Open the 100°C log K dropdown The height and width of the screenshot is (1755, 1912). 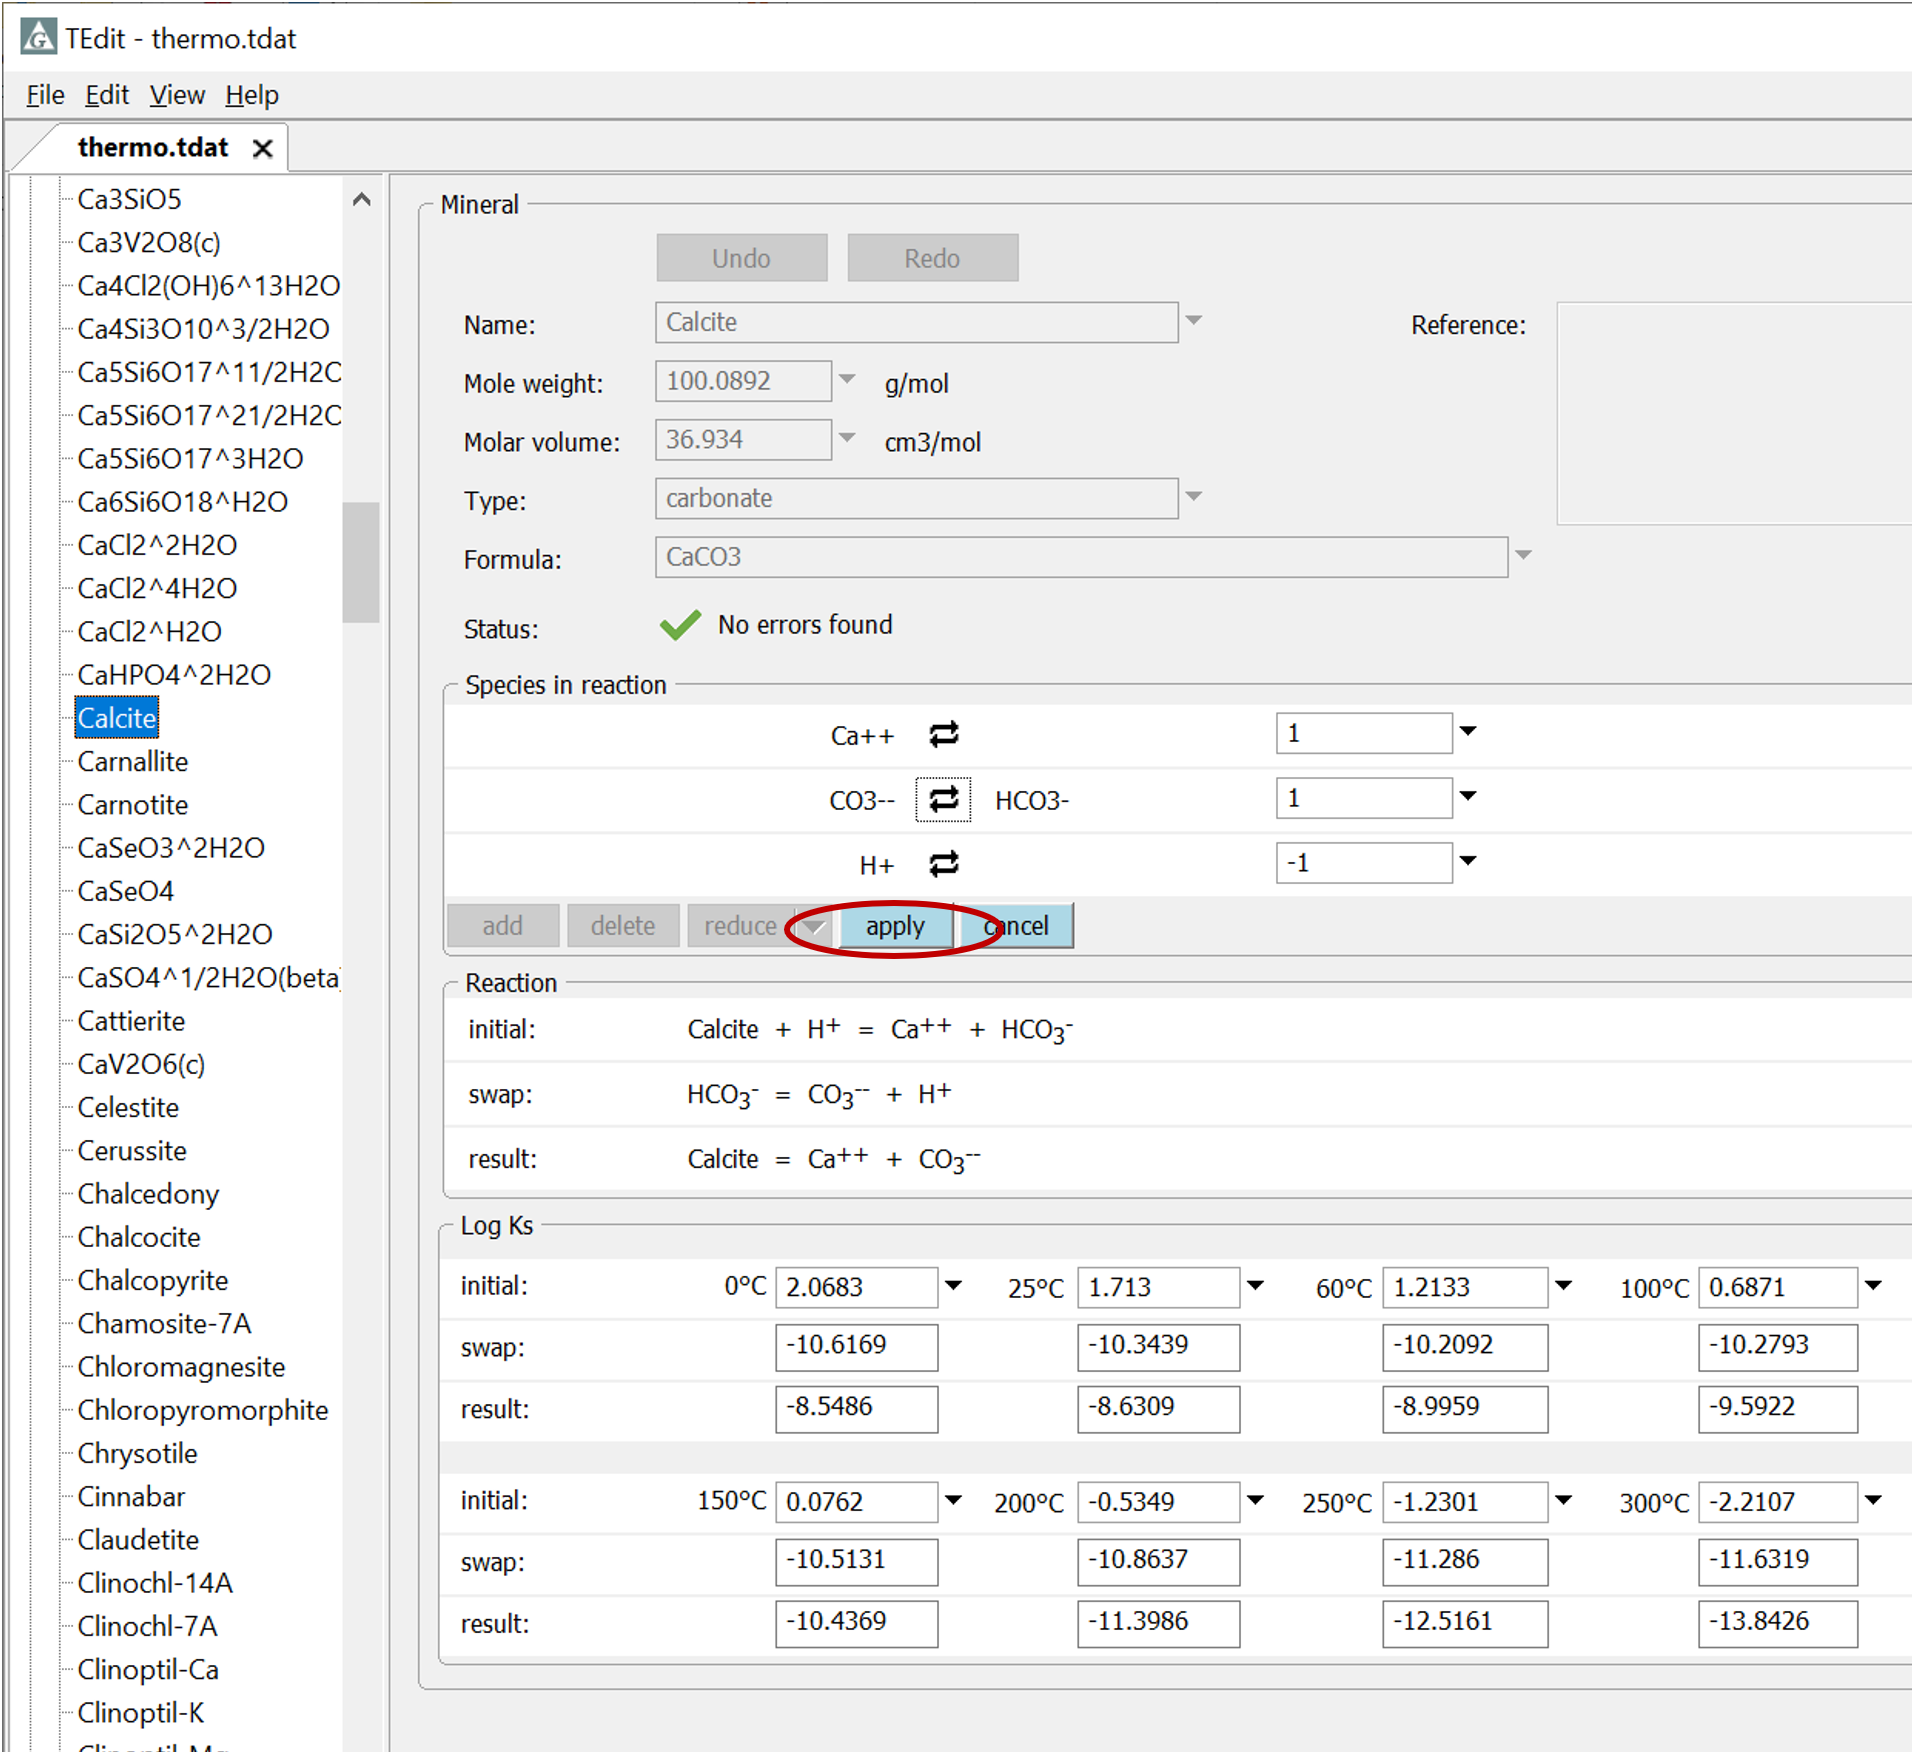[x=1874, y=1285]
